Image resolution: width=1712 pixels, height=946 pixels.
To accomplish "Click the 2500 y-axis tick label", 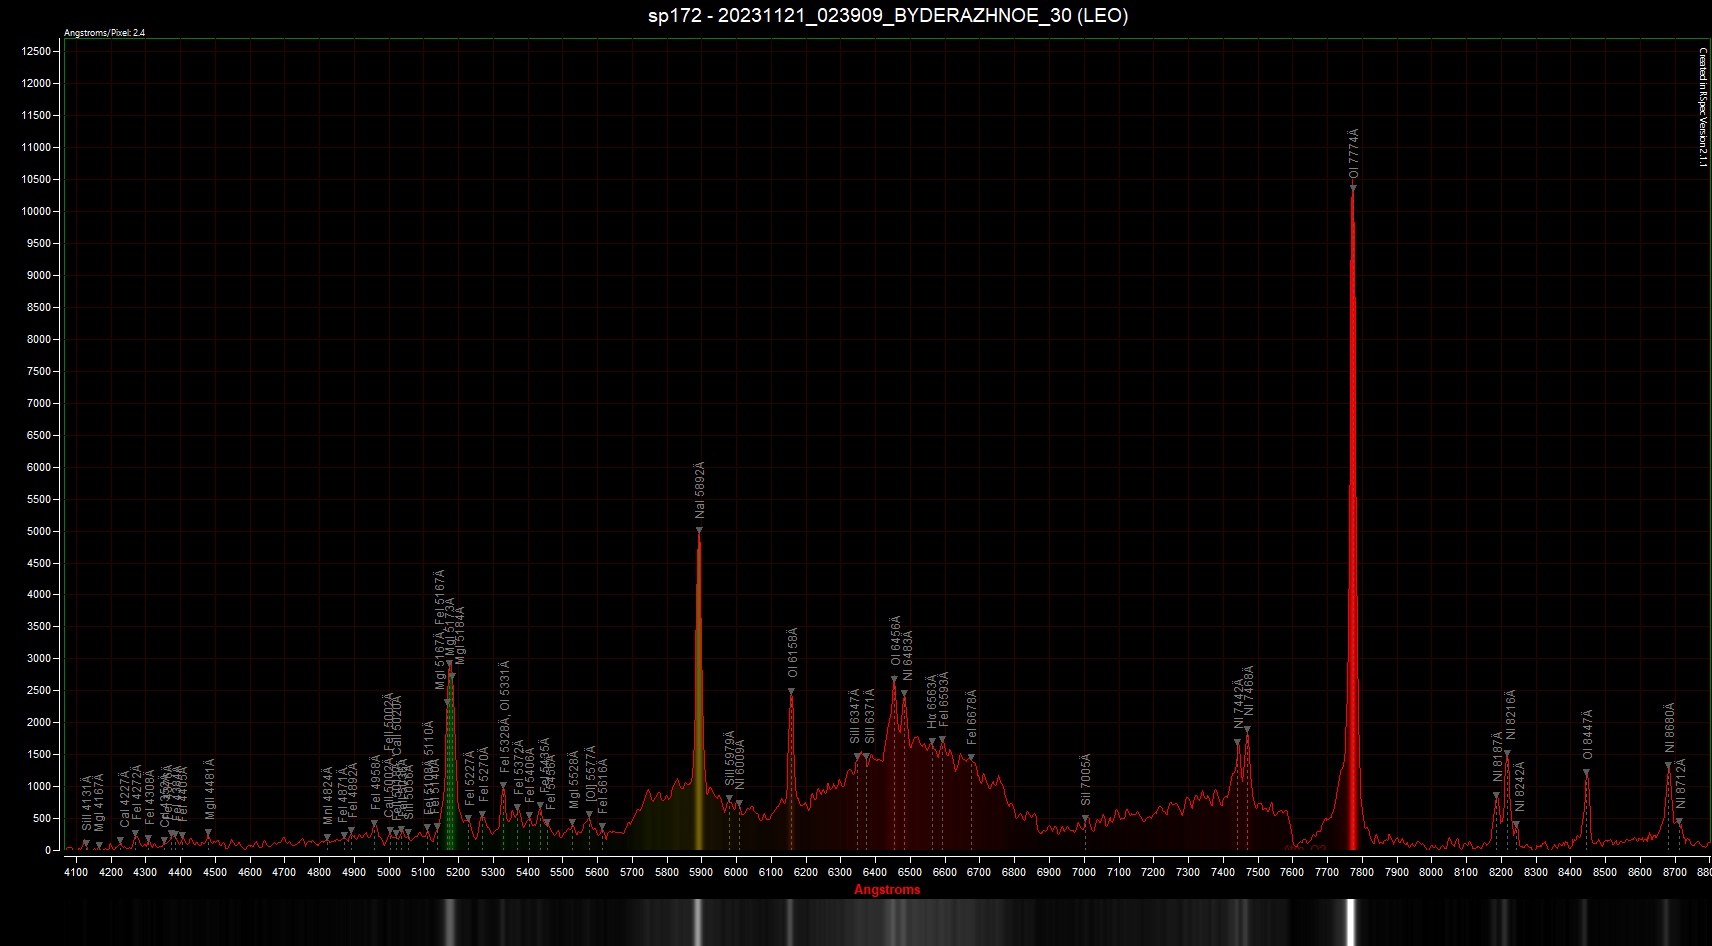I will (x=40, y=690).
